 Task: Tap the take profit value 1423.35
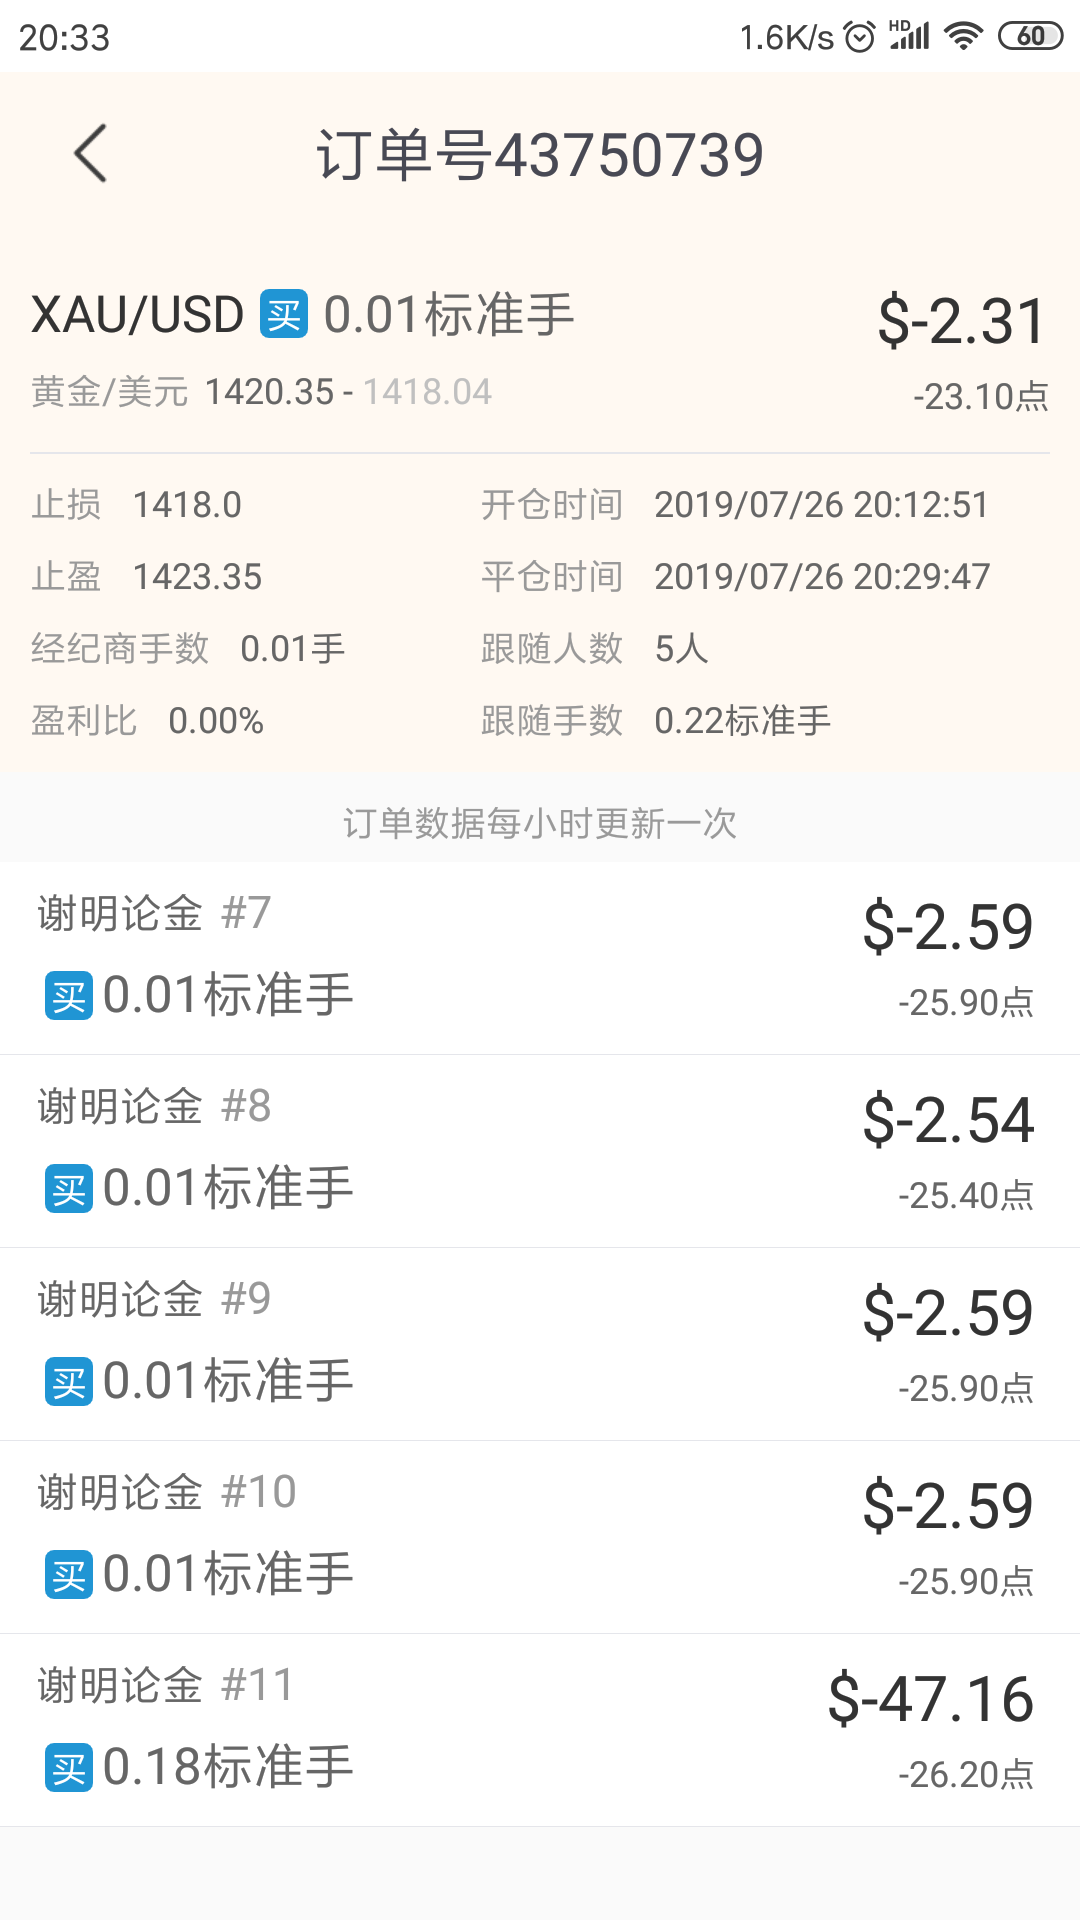[x=197, y=577]
